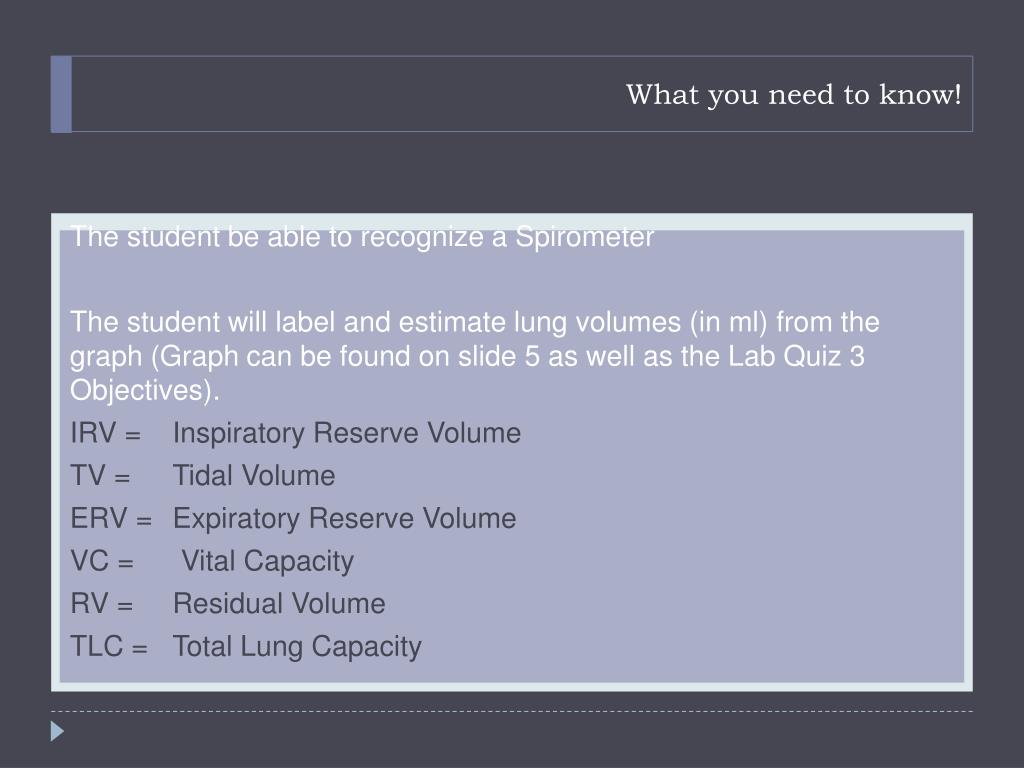This screenshot has height=768, width=1024.
Task: Click the line 'The student be able to recognize a Spirometer'
Action: coord(362,237)
